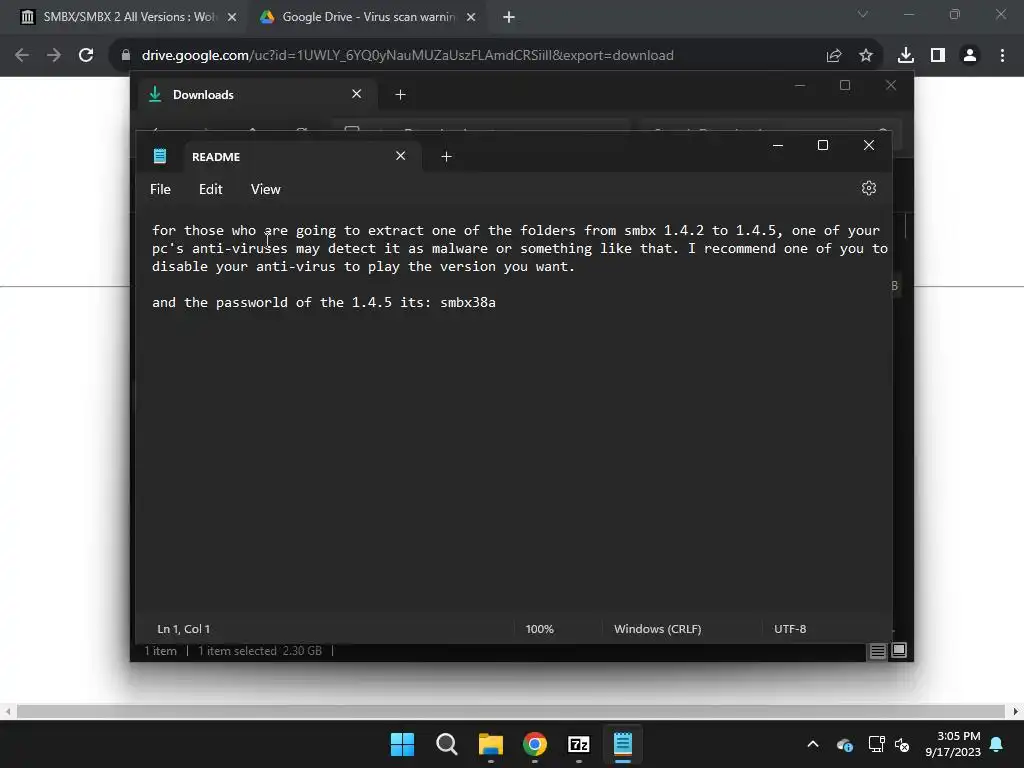Click the horizontal scrollbar of Chrome page
The image size is (1024, 768).
tap(511, 711)
